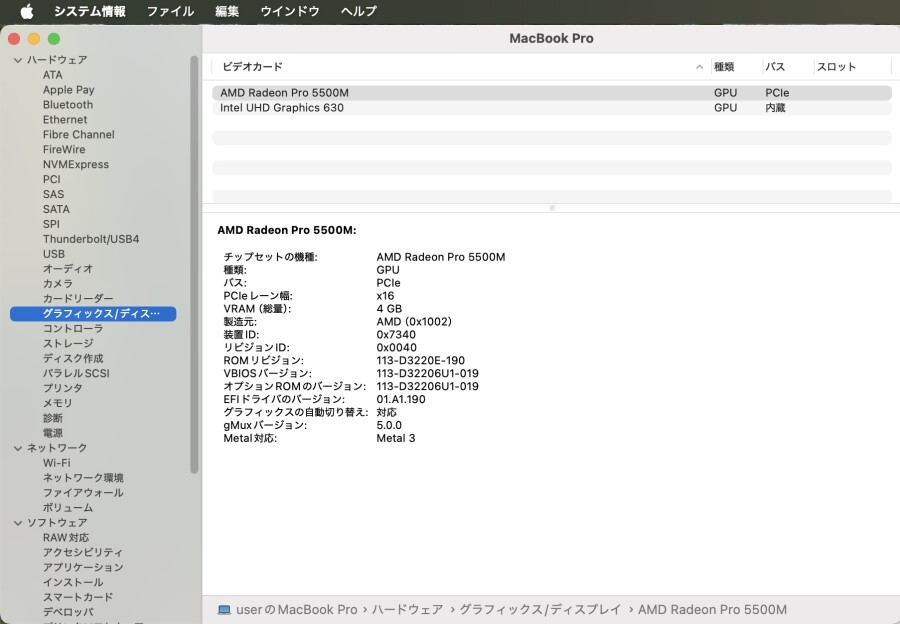Select カメラ in the sidebar

coord(58,284)
